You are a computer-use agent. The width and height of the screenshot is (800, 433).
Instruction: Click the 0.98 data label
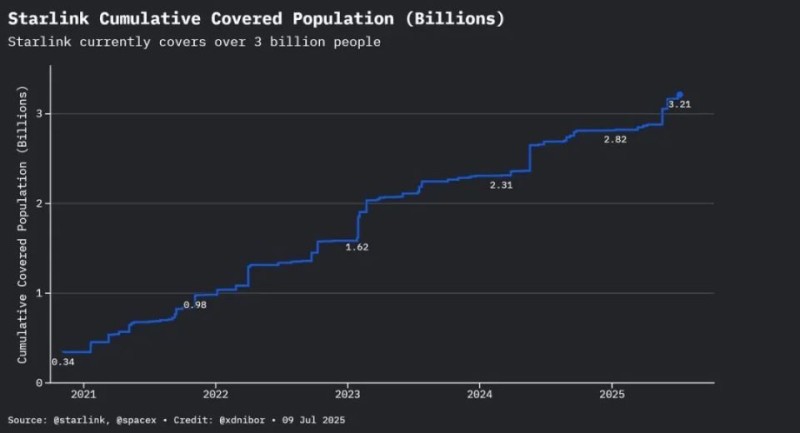[195, 305]
